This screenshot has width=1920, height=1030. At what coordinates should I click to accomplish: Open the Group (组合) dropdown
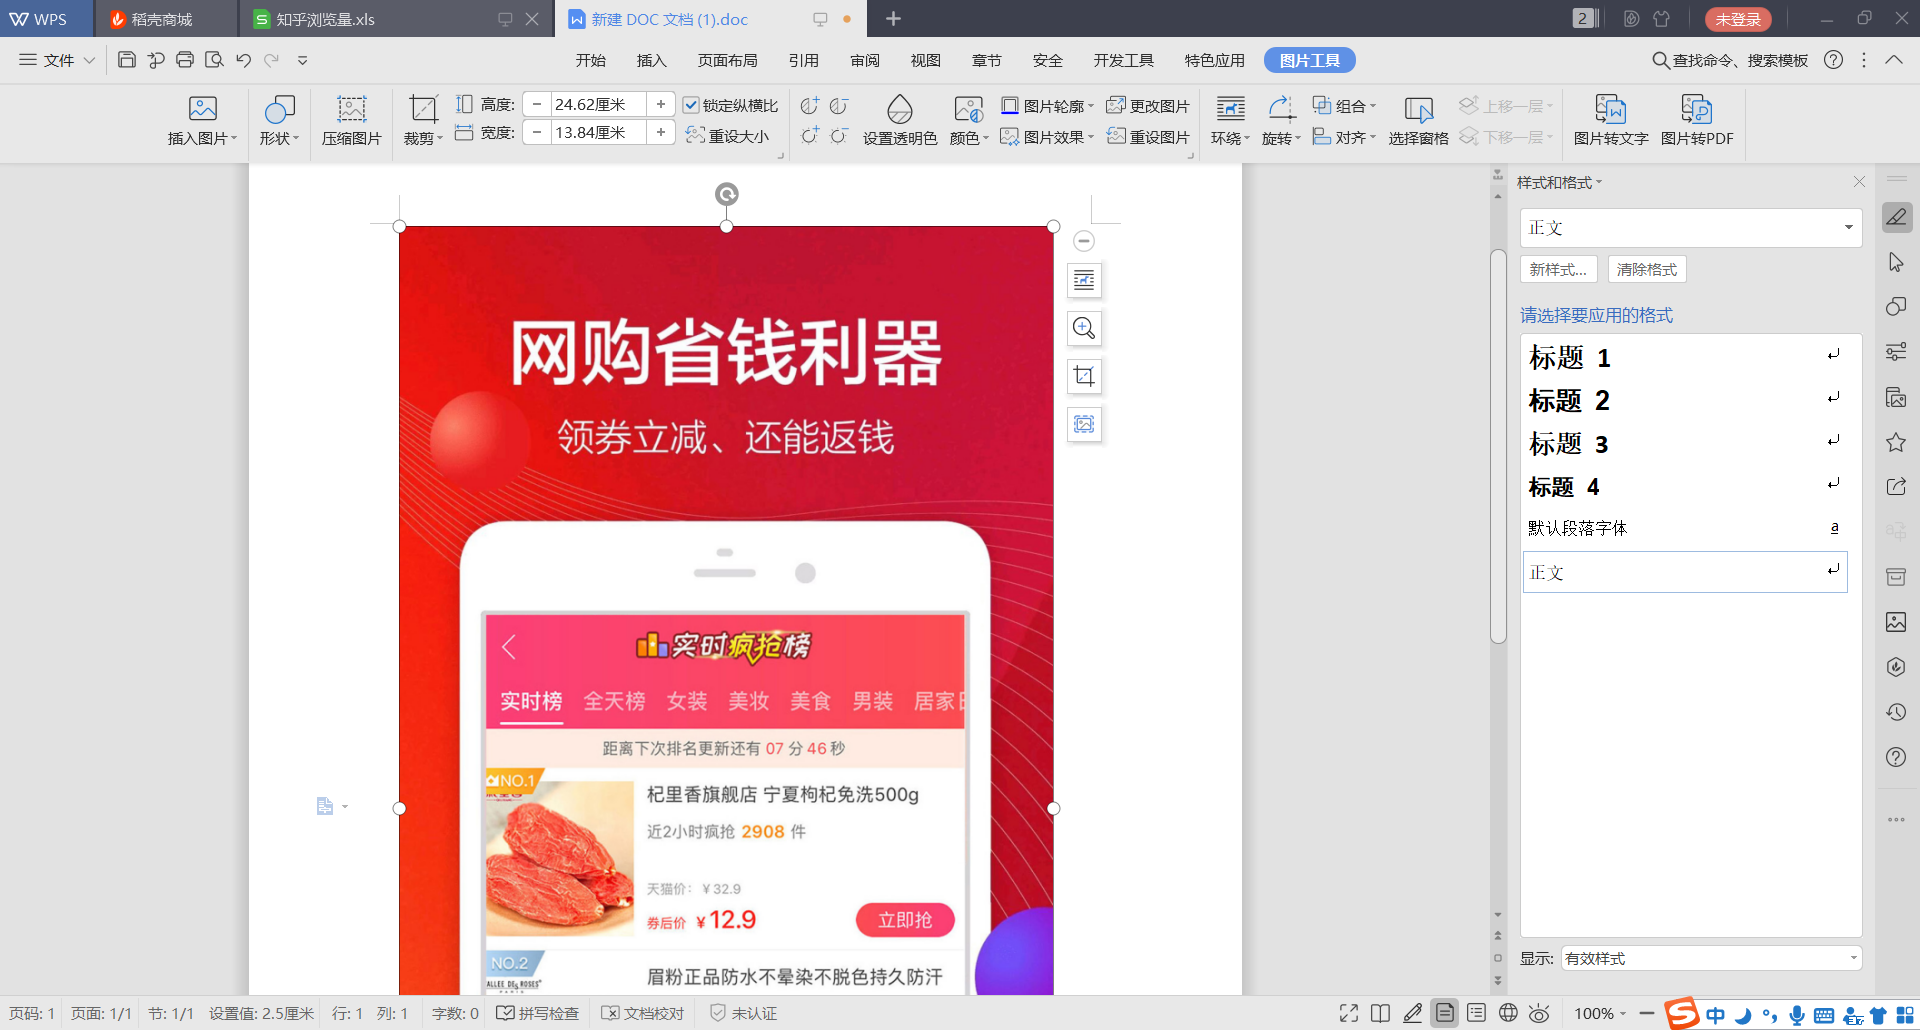point(1345,106)
